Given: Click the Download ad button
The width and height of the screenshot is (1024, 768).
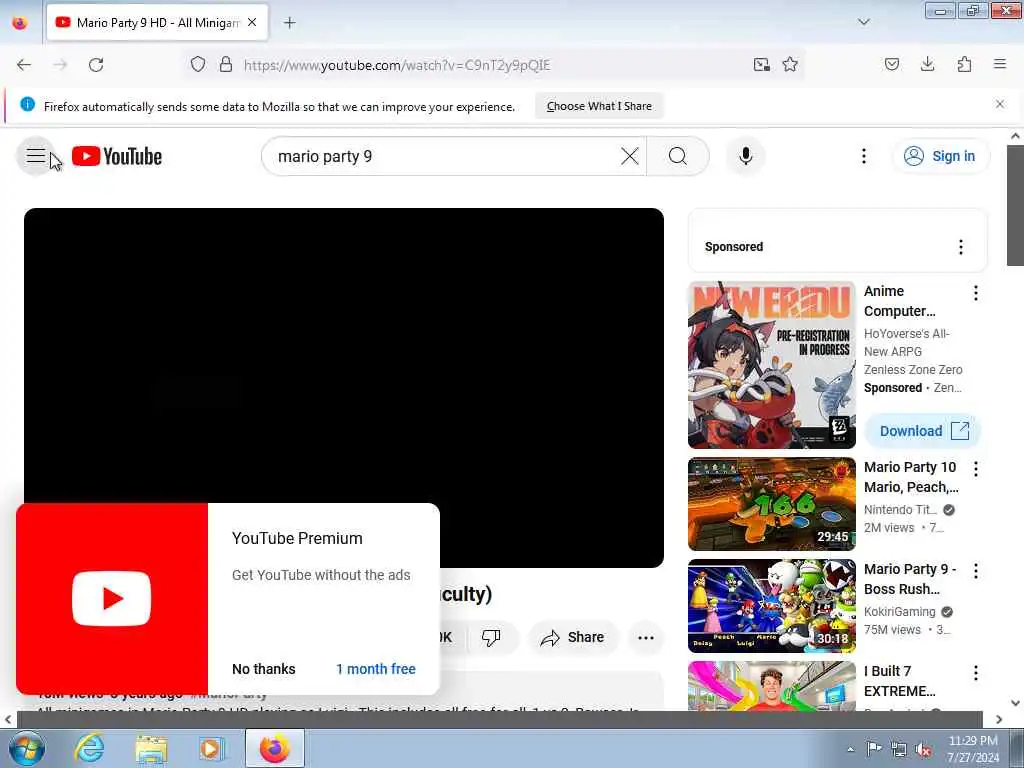Looking at the screenshot, I should tap(923, 431).
